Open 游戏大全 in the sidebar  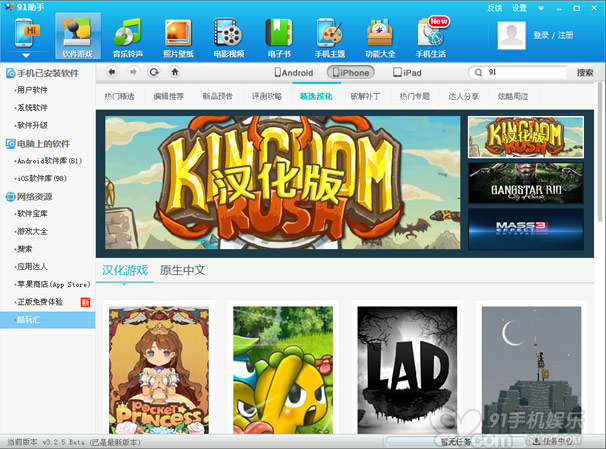click(x=32, y=231)
